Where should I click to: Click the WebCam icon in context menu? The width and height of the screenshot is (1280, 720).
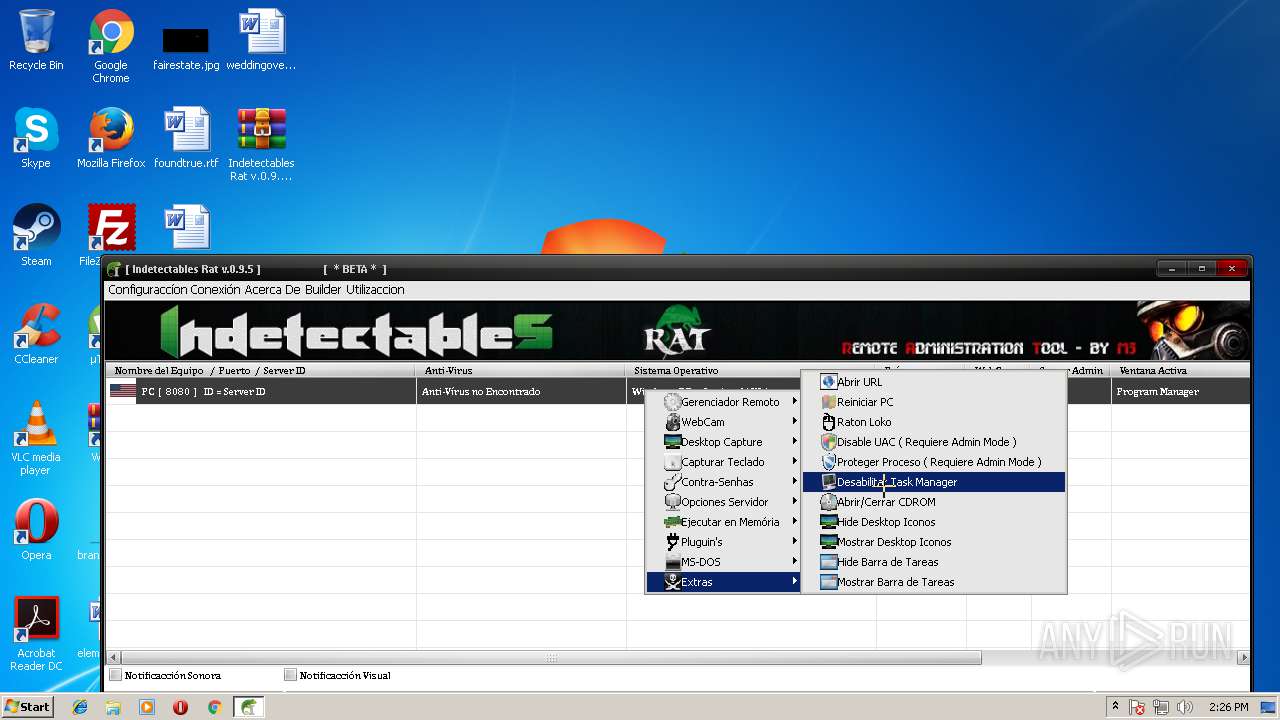pos(672,422)
